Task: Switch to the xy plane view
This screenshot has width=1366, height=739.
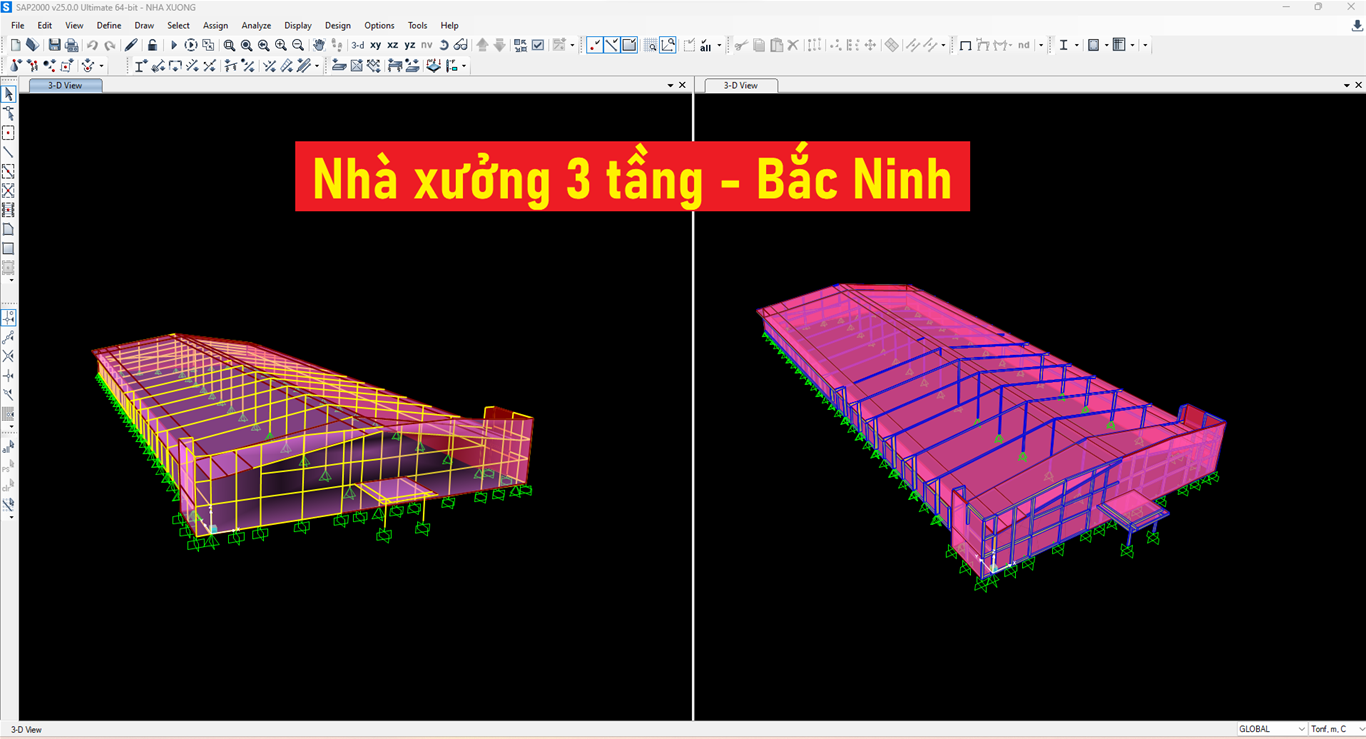Action: (375, 45)
